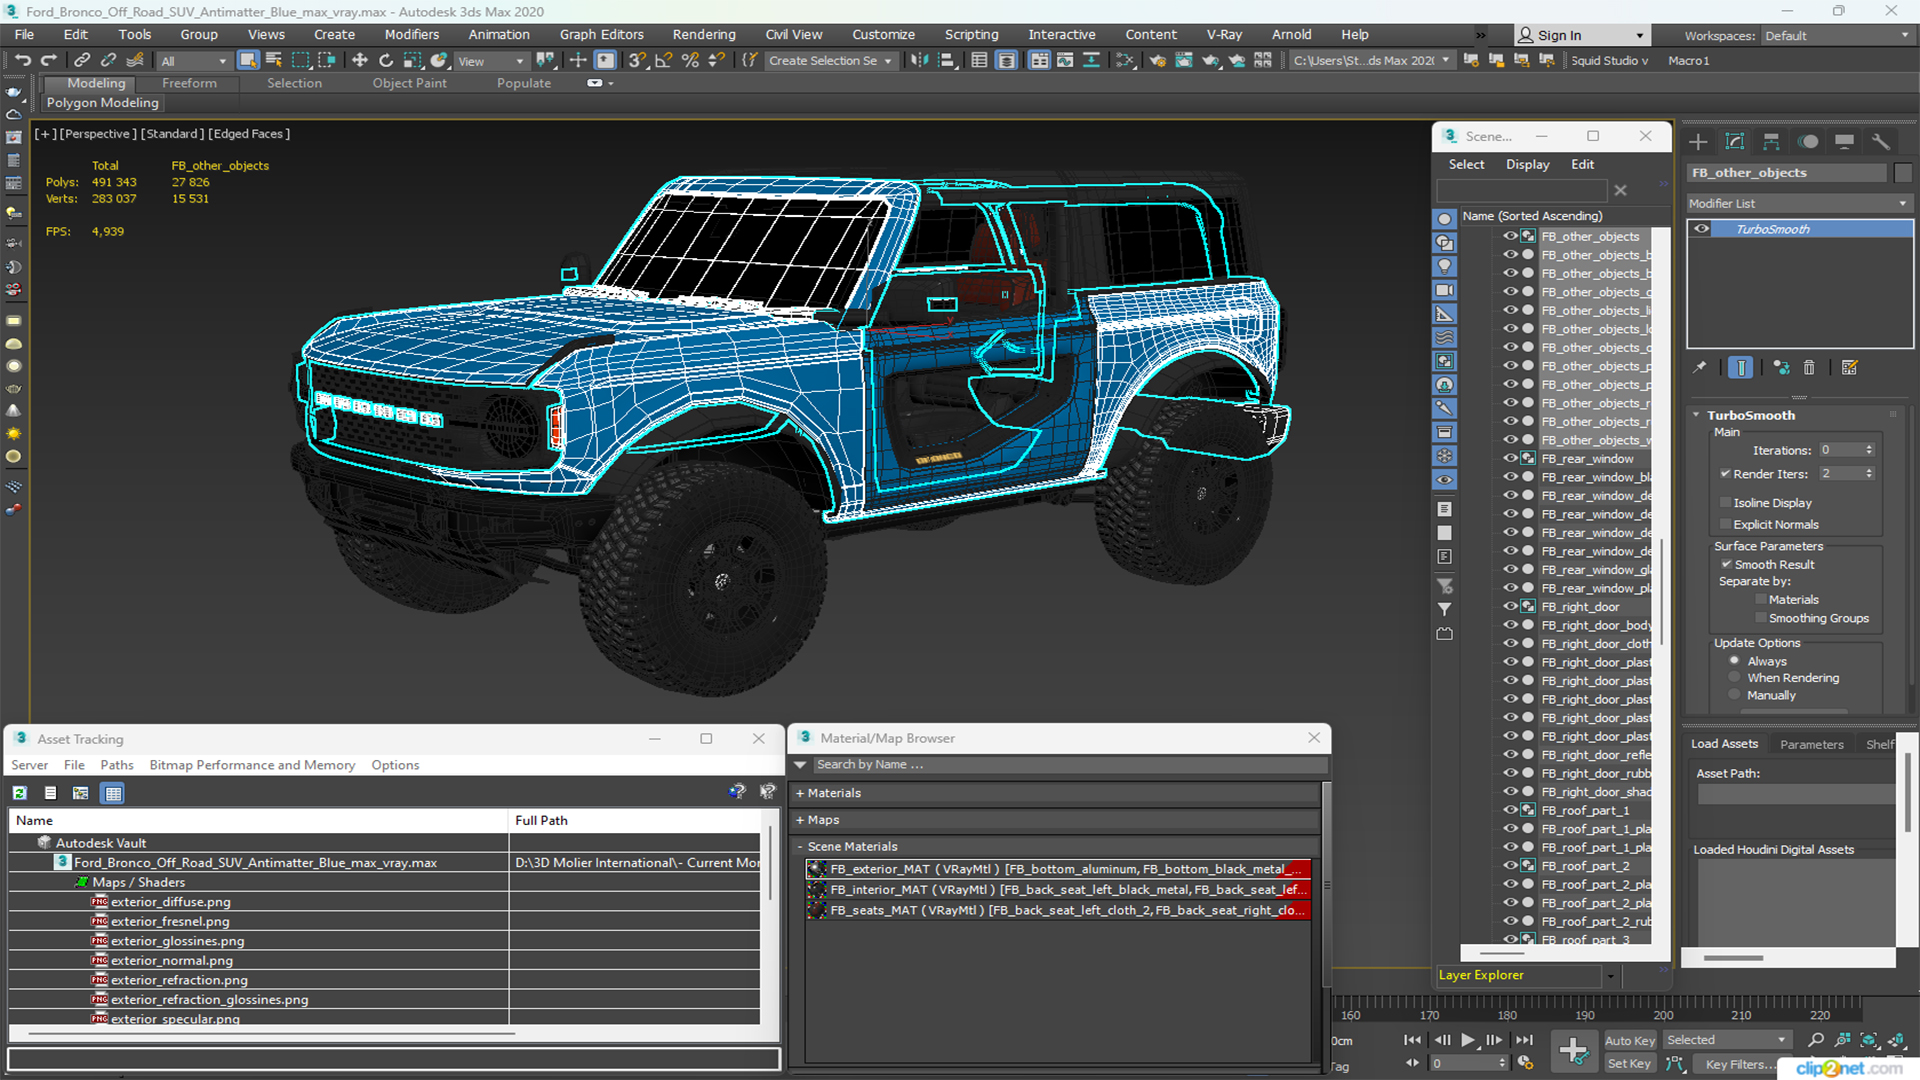Open Select by Name toolbar icon
The height and width of the screenshot is (1080, 1920).
tap(274, 61)
